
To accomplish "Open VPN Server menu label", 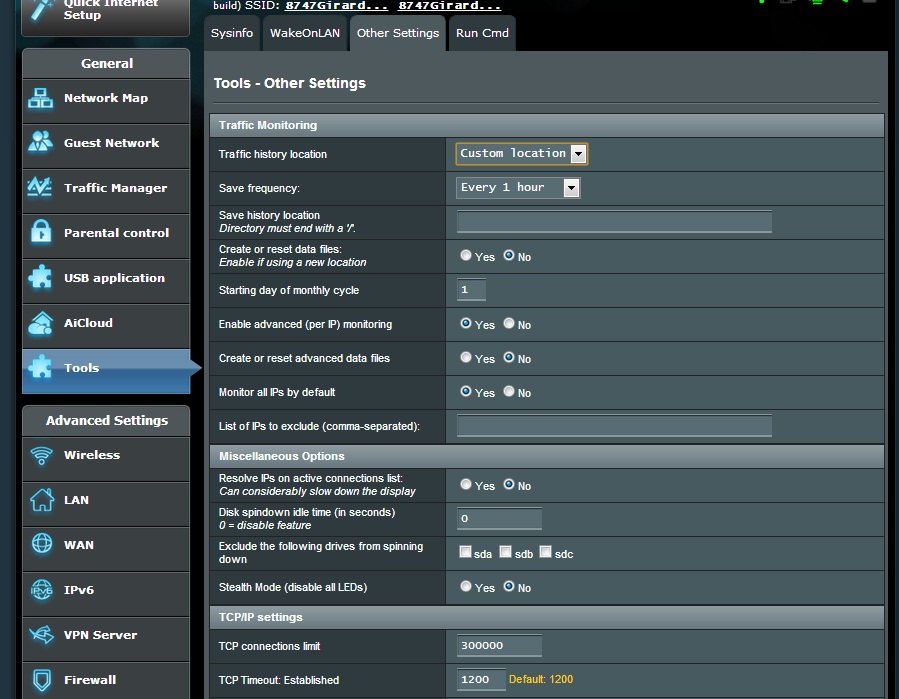I will (x=100, y=635).
